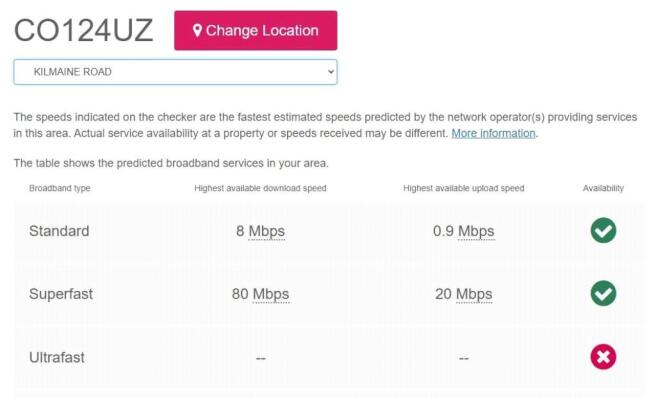The image size is (656, 398).
Task: Click Mbps abbreviation in Standard download speed
Action: point(266,231)
